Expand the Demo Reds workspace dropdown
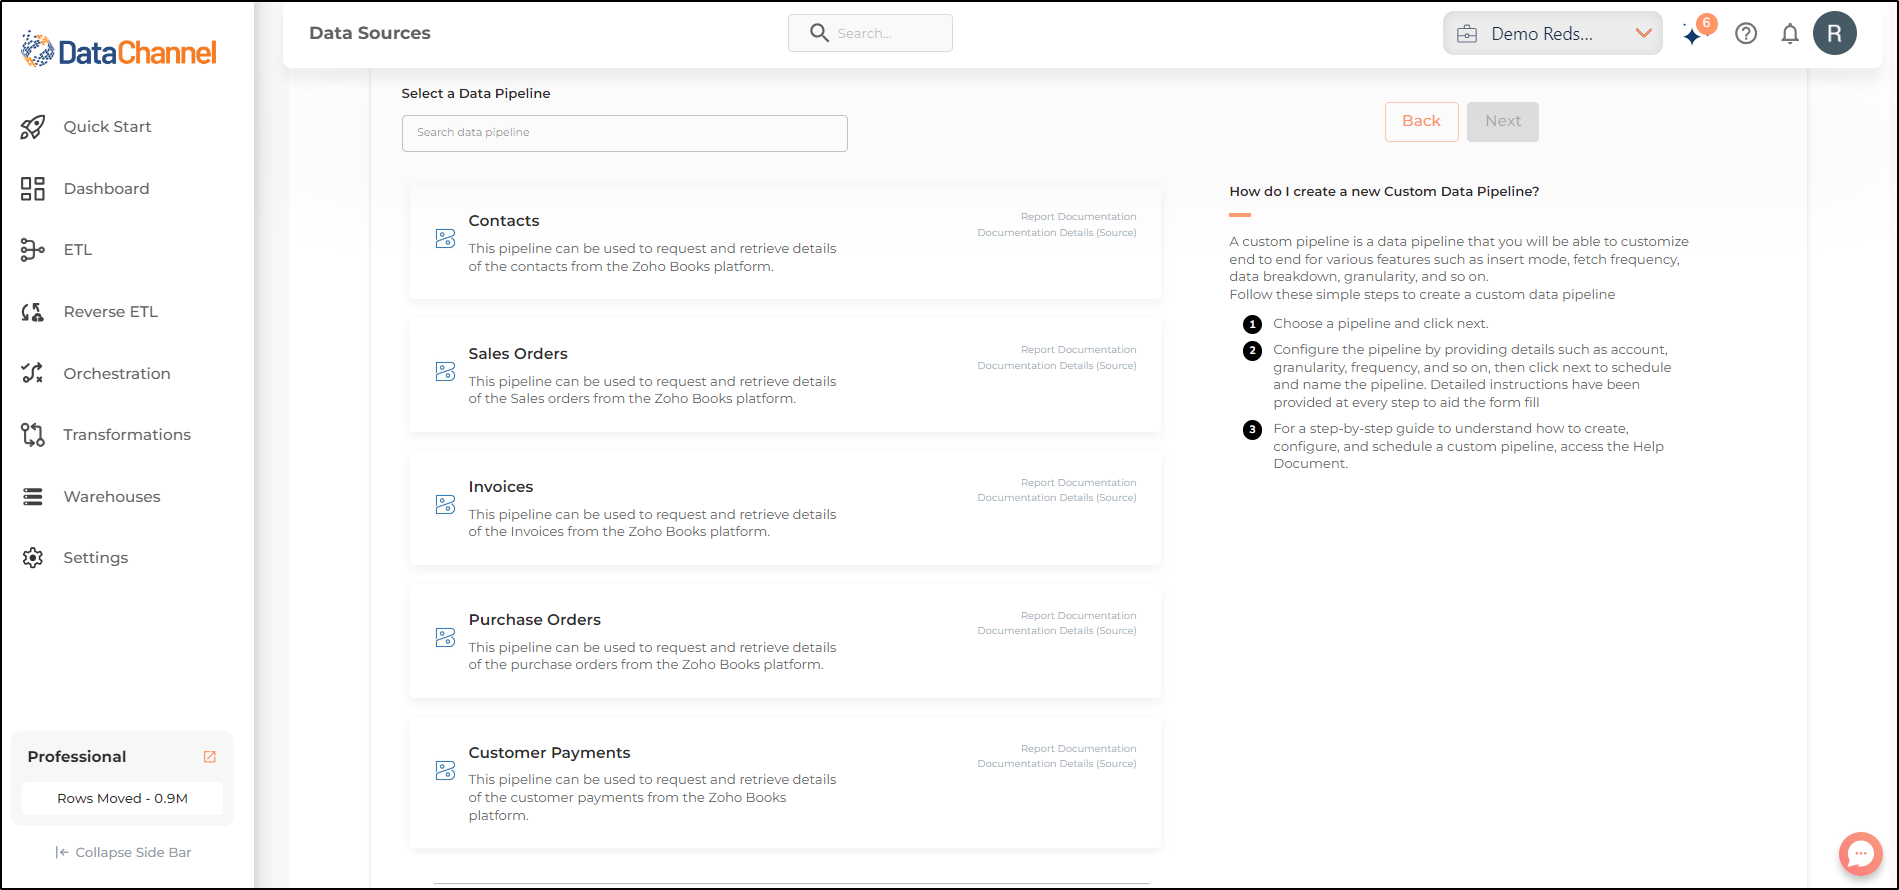The height and width of the screenshot is (890, 1899). [1643, 33]
